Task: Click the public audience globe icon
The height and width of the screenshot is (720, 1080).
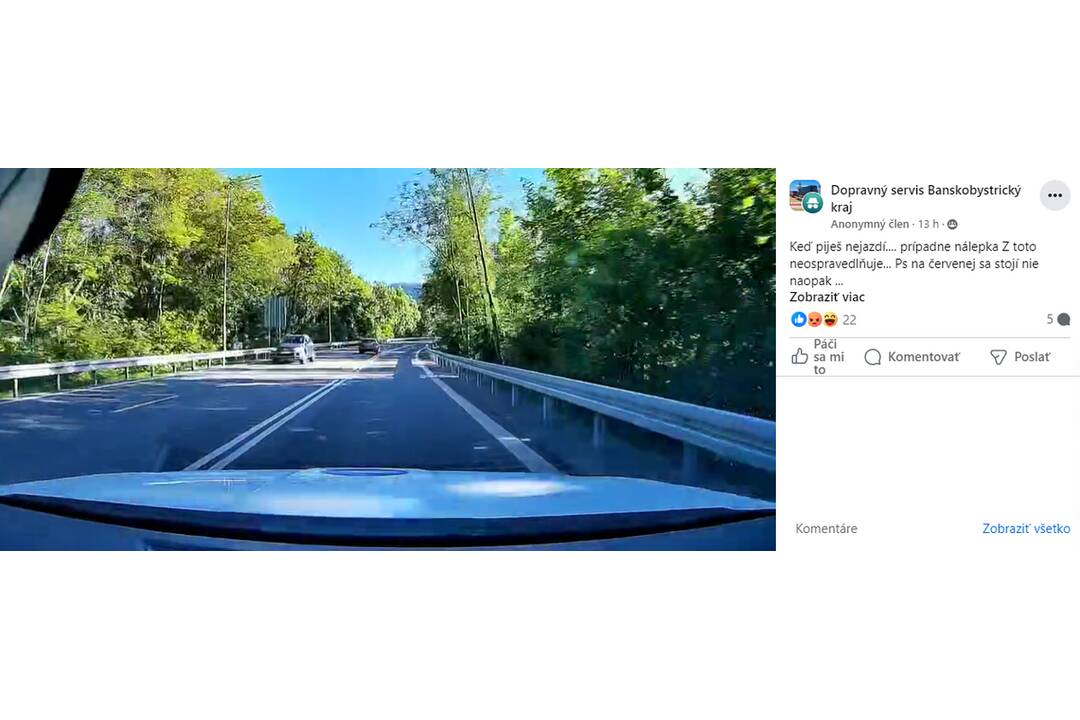Action: [953, 225]
